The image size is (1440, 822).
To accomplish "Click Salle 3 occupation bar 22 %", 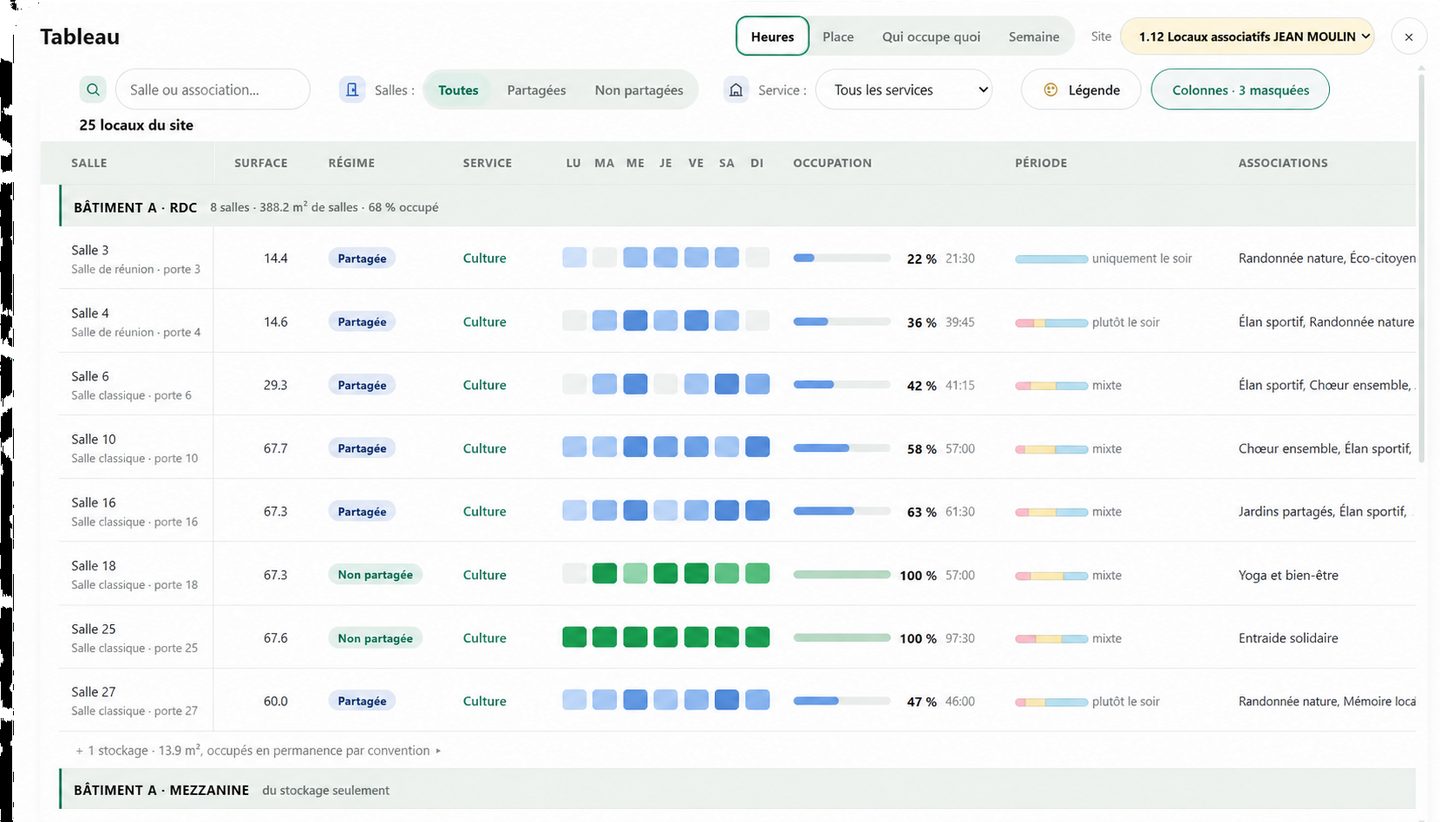I will [842, 258].
